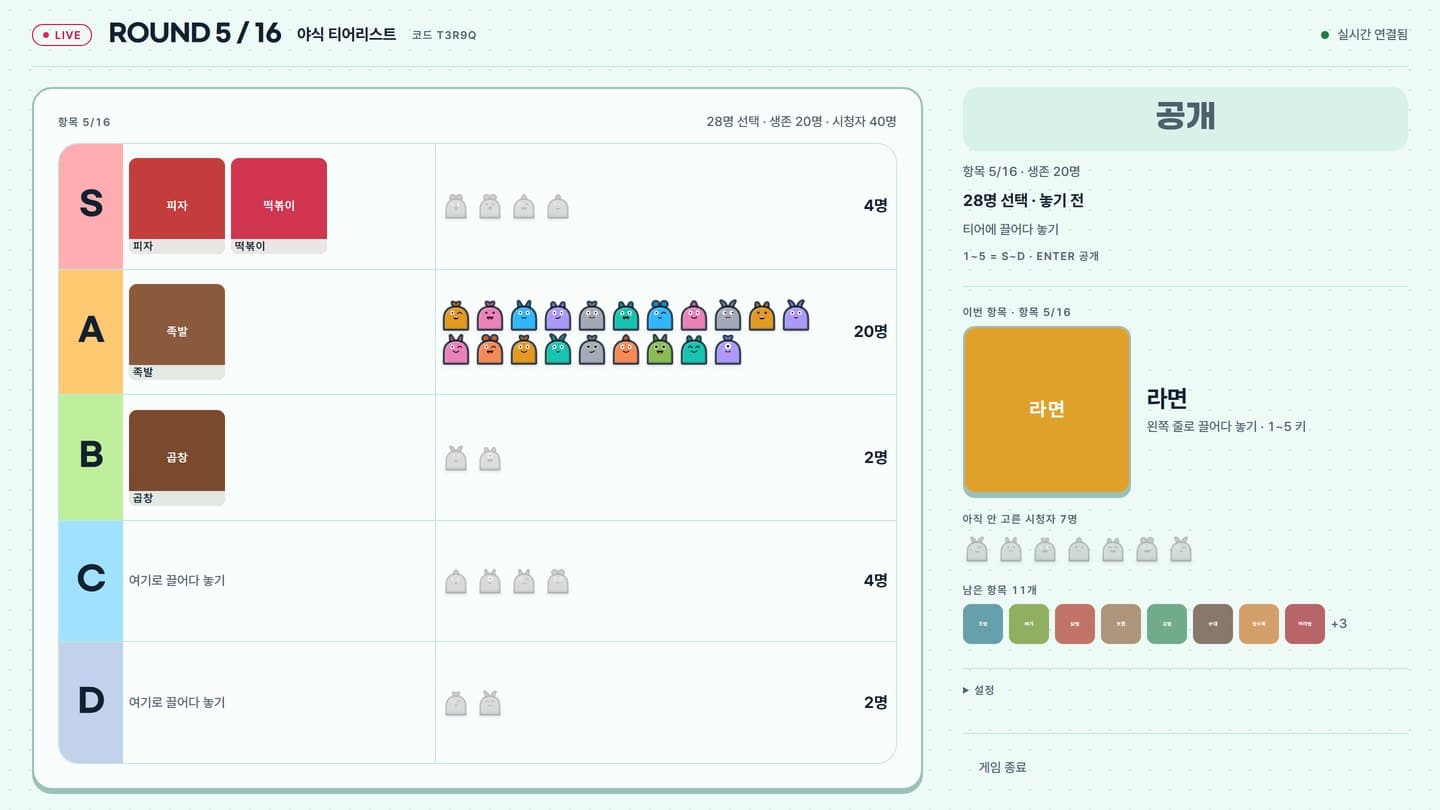Click the 곱창 card in B tier
Screen dimensions: 1440x810
[x=177, y=458]
